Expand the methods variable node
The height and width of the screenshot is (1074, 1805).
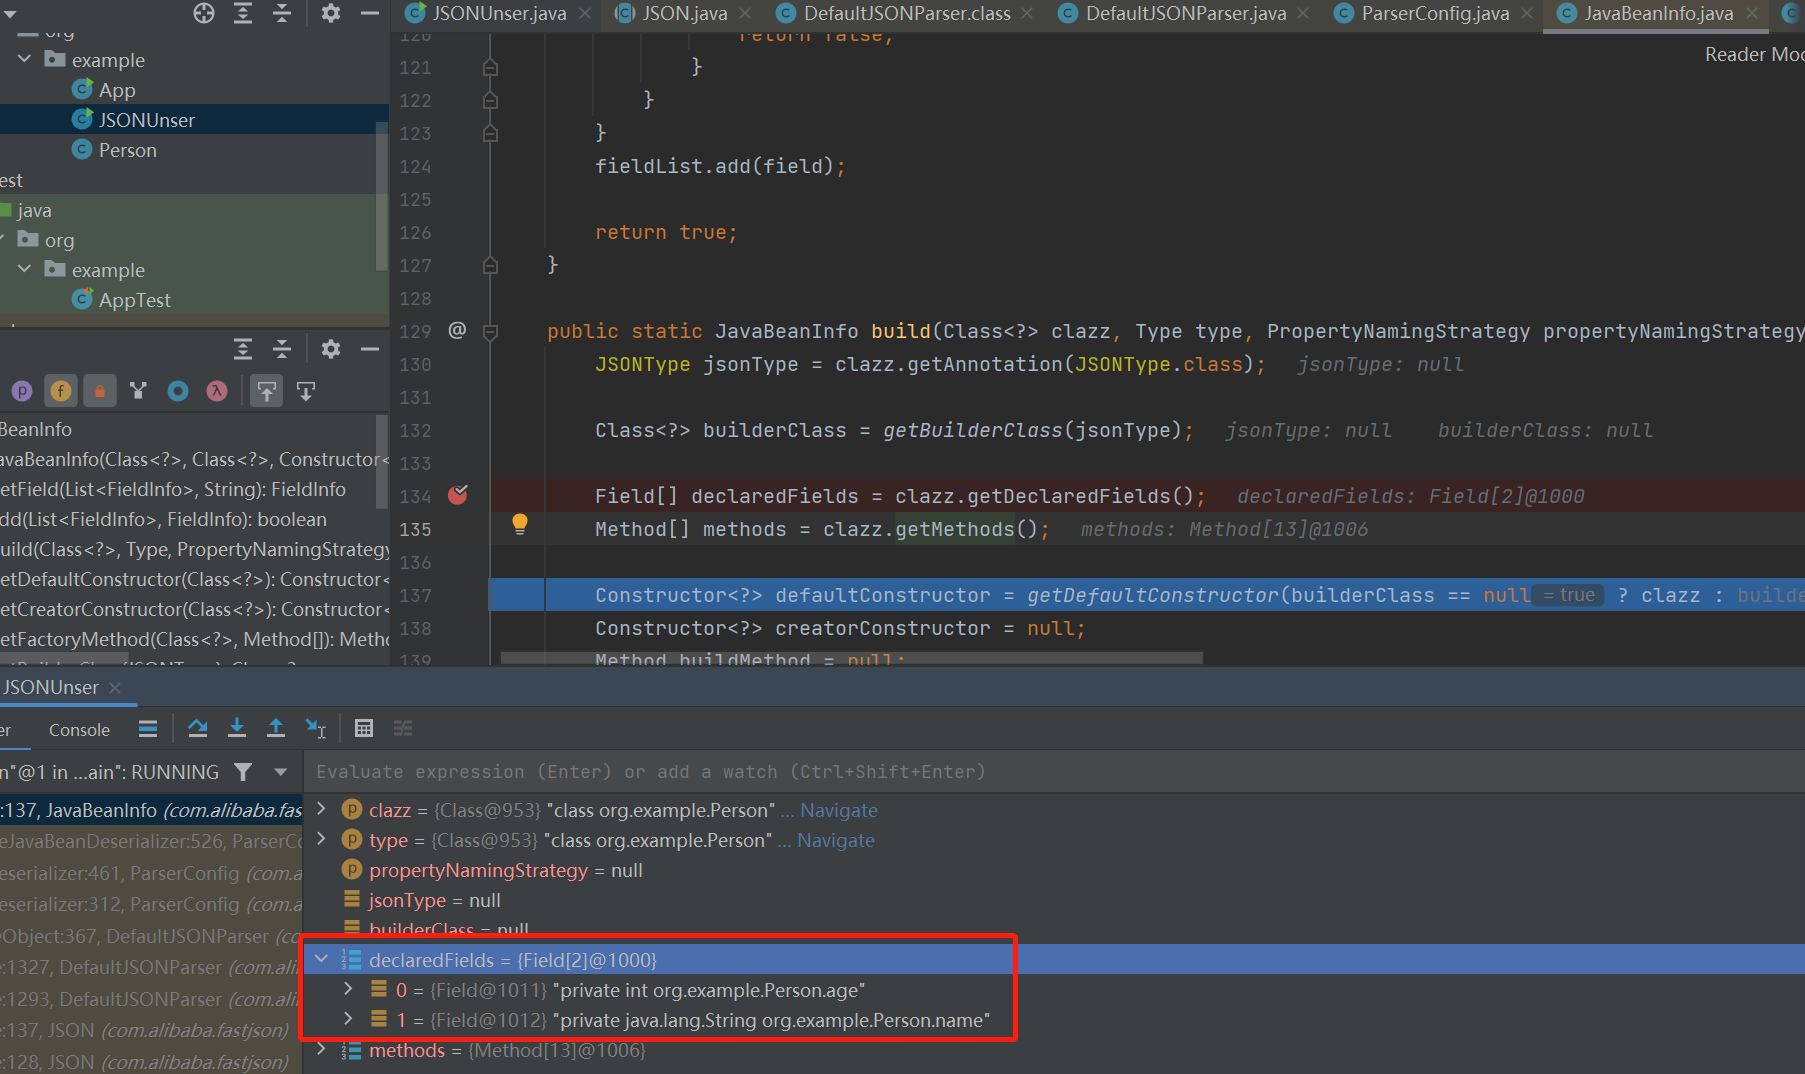(322, 1049)
